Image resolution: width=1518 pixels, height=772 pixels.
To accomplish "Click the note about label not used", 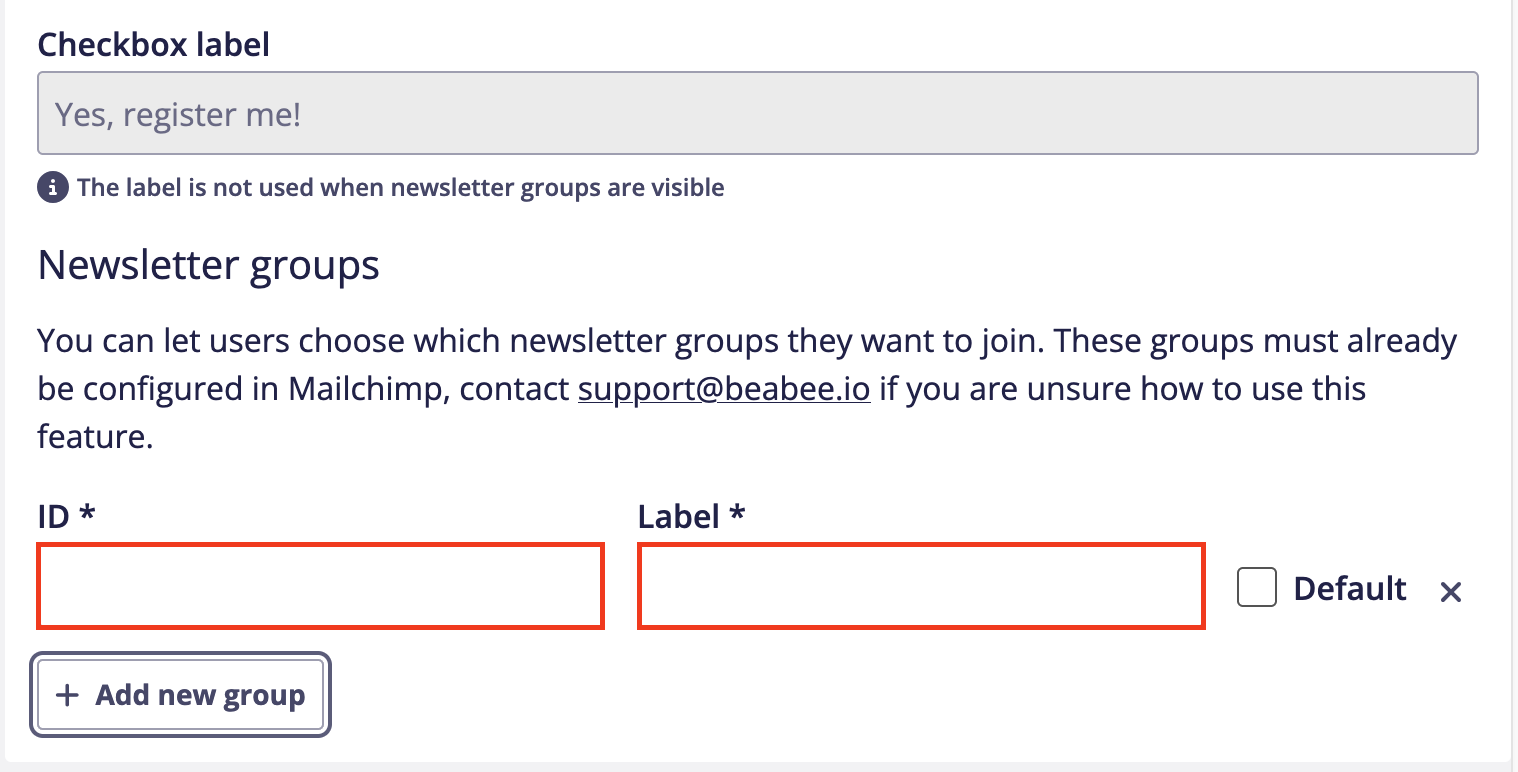I will 400,187.
